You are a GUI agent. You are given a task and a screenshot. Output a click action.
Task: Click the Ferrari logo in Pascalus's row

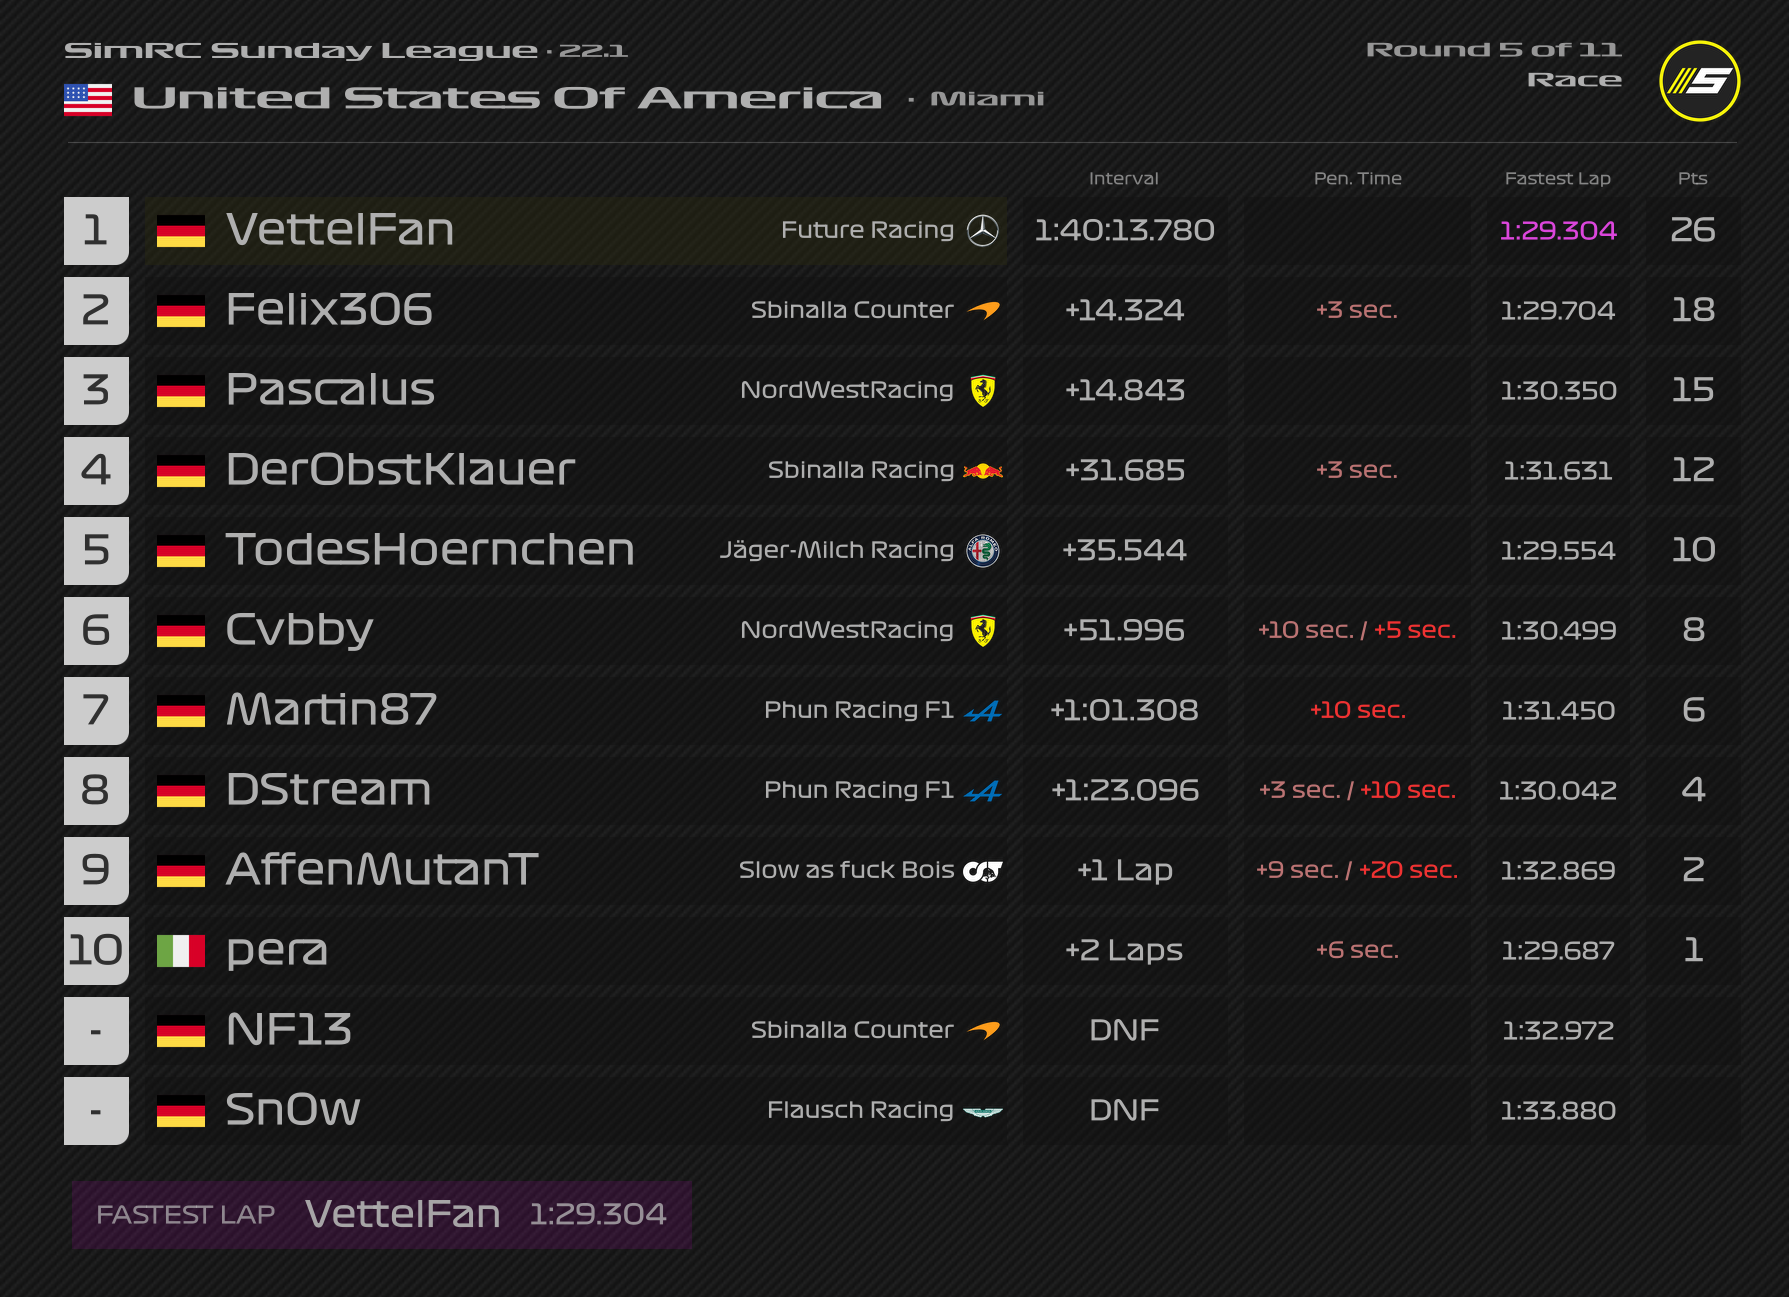(982, 390)
